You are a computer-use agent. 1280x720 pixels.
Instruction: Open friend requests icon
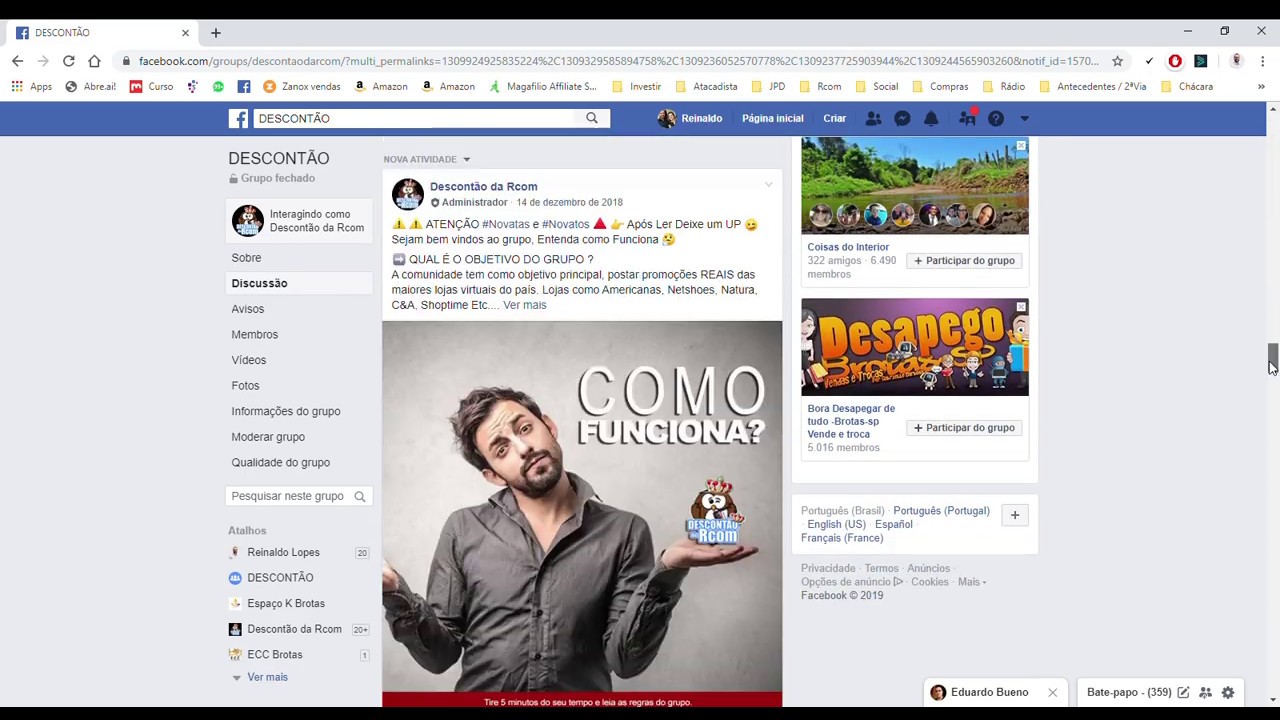click(873, 118)
